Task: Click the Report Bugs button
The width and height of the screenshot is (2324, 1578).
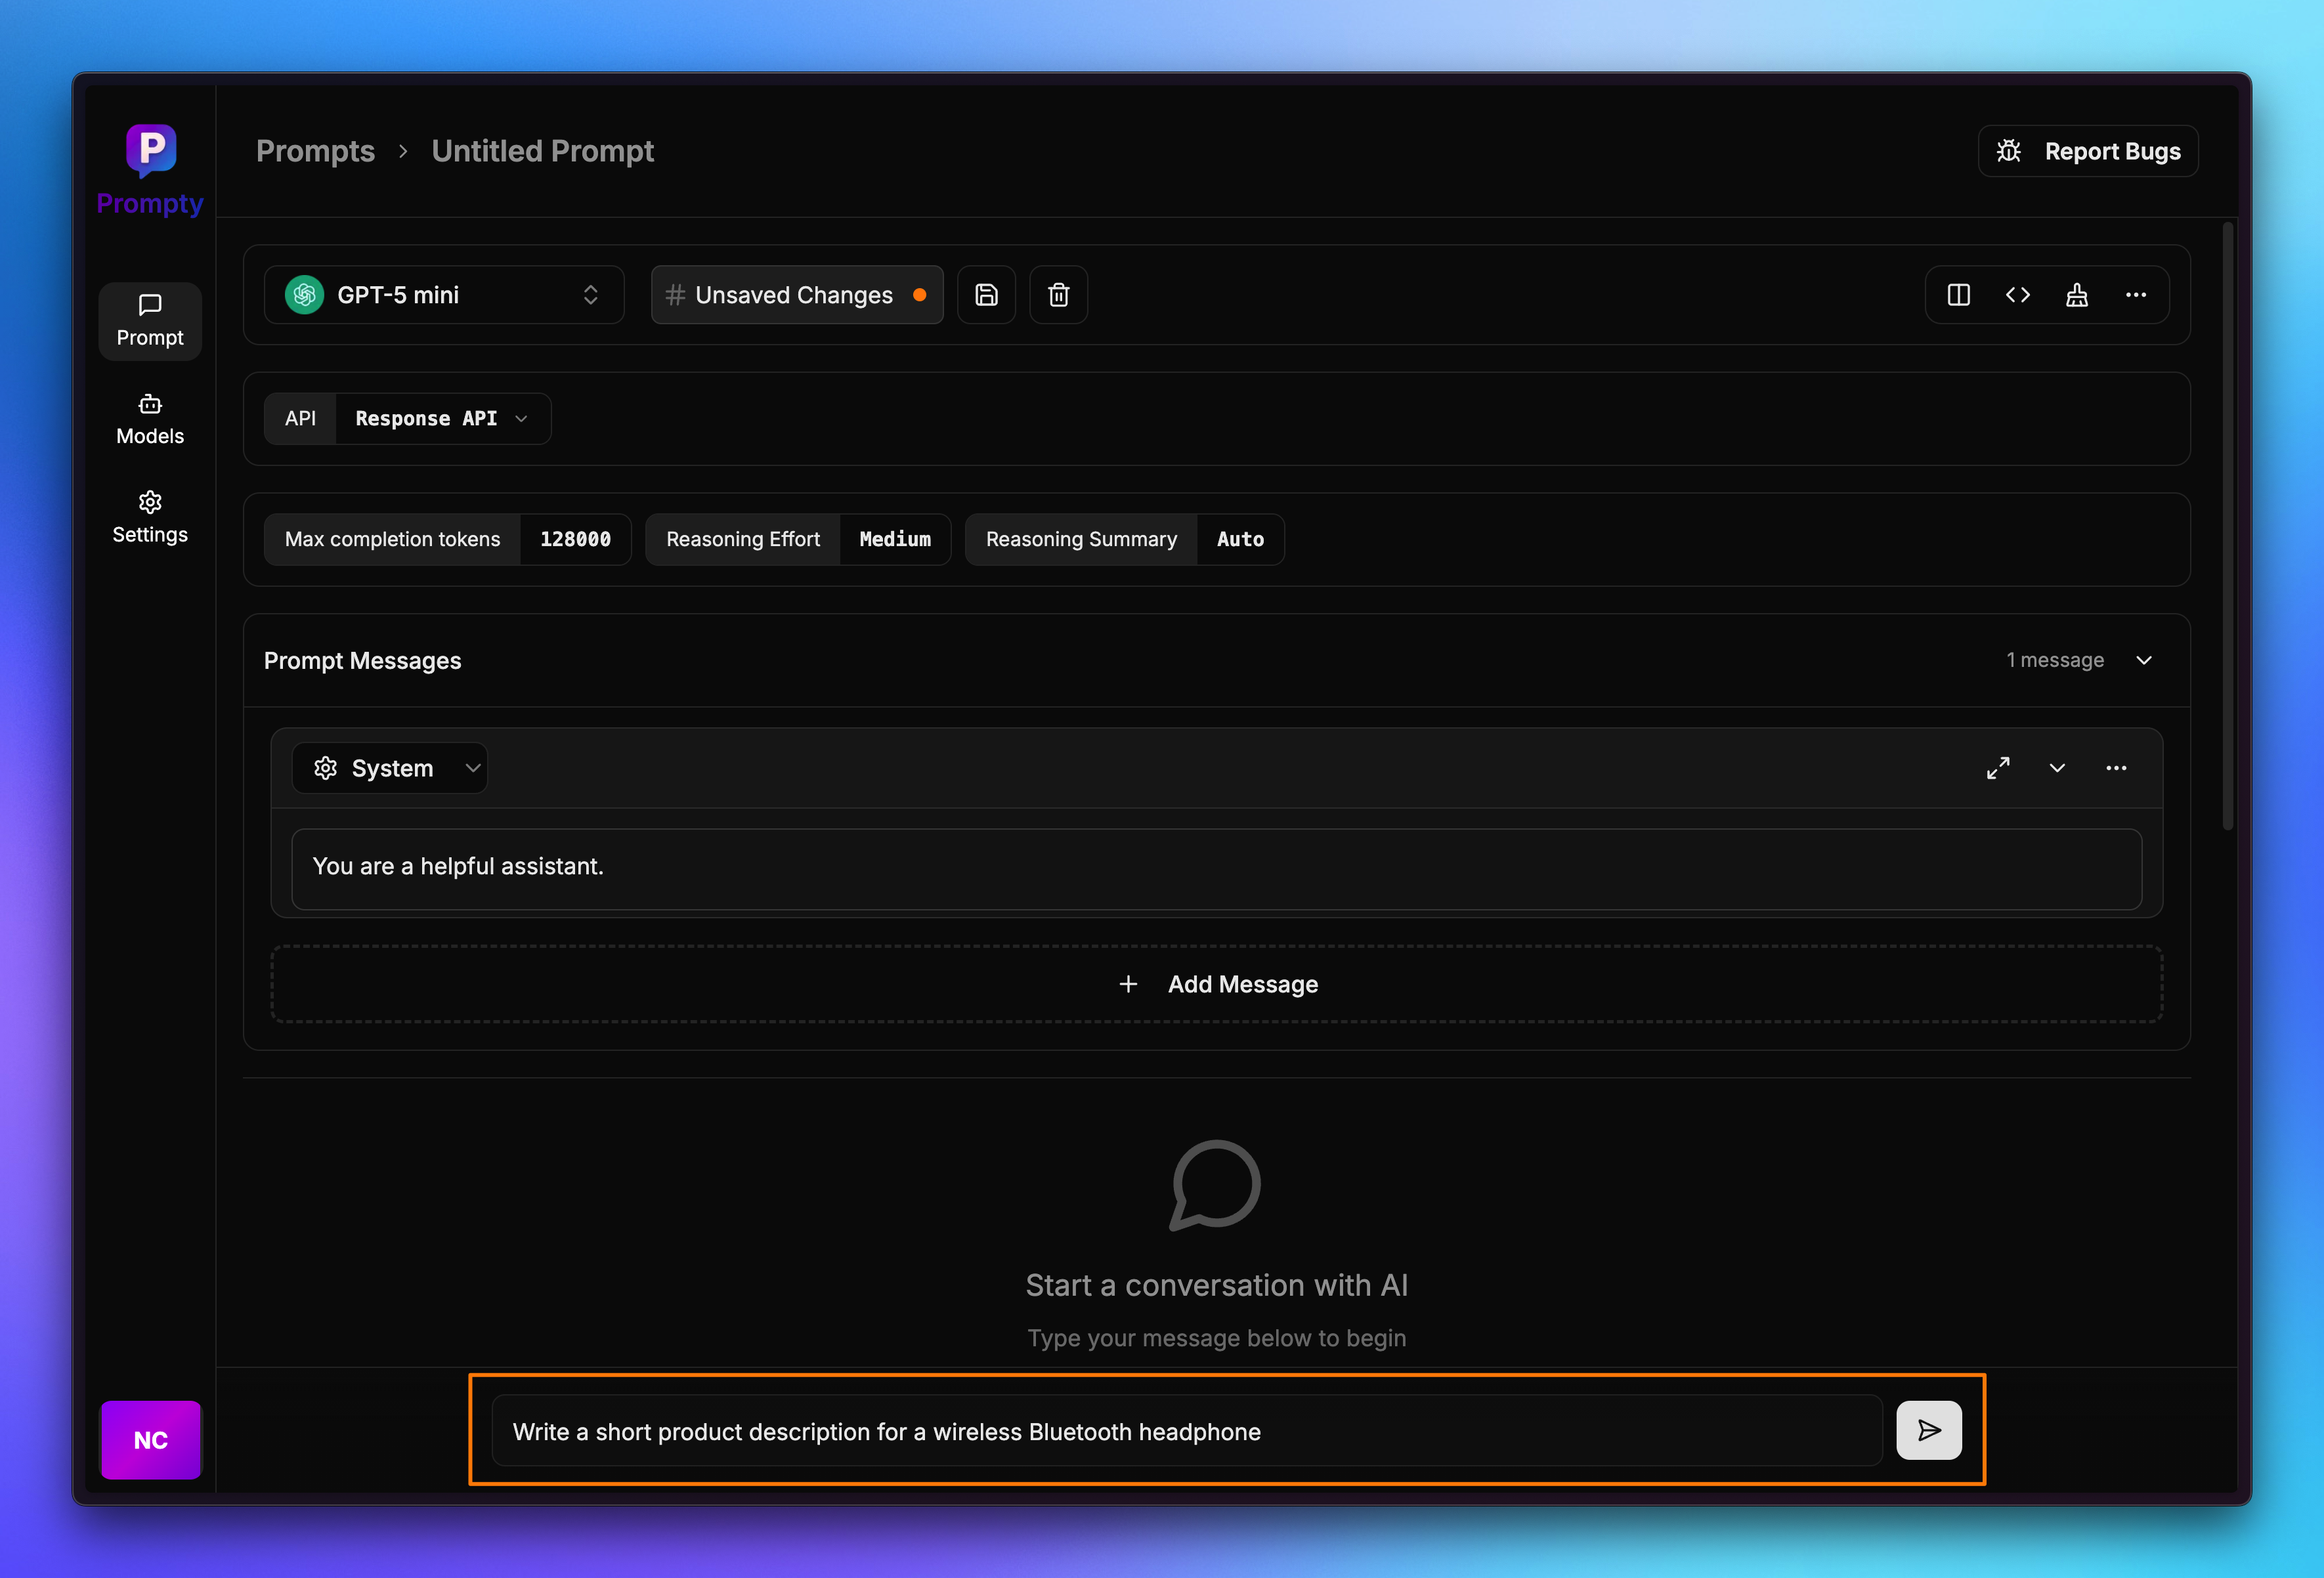Action: tap(2088, 151)
